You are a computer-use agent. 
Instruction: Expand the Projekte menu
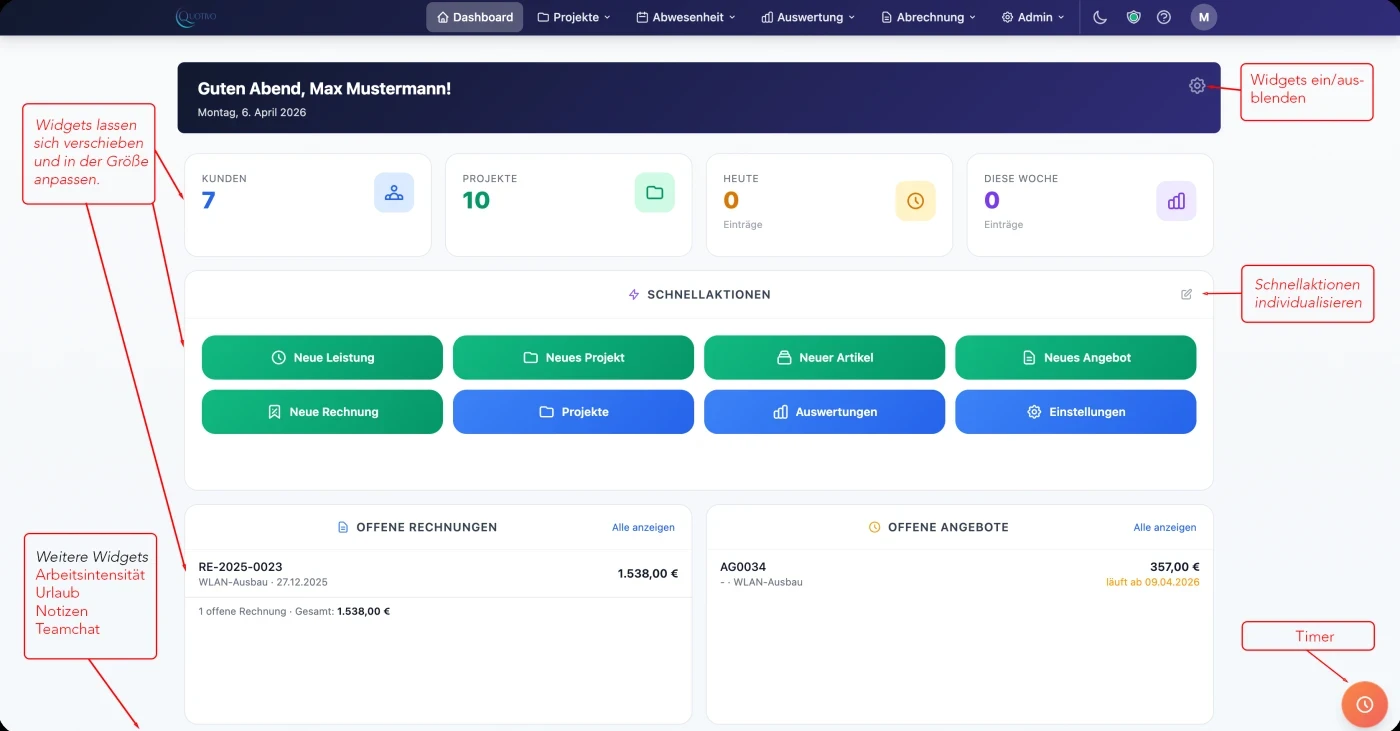click(x=574, y=17)
